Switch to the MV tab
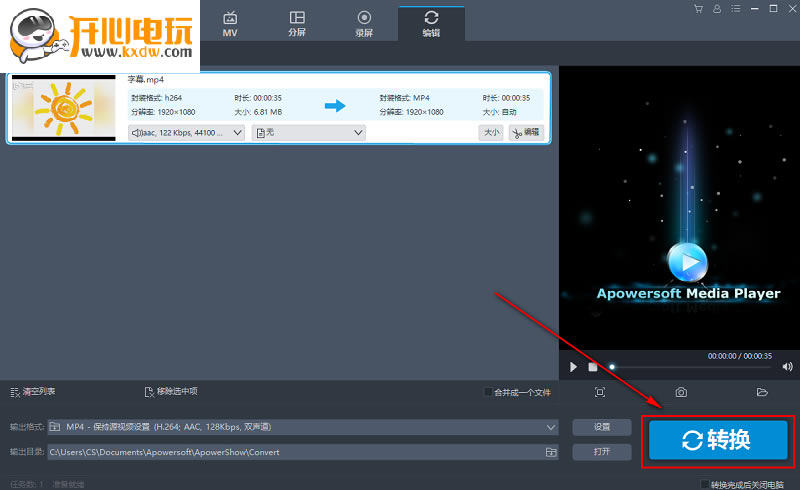Image resolution: width=800 pixels, height=490 pixels. 229,22
